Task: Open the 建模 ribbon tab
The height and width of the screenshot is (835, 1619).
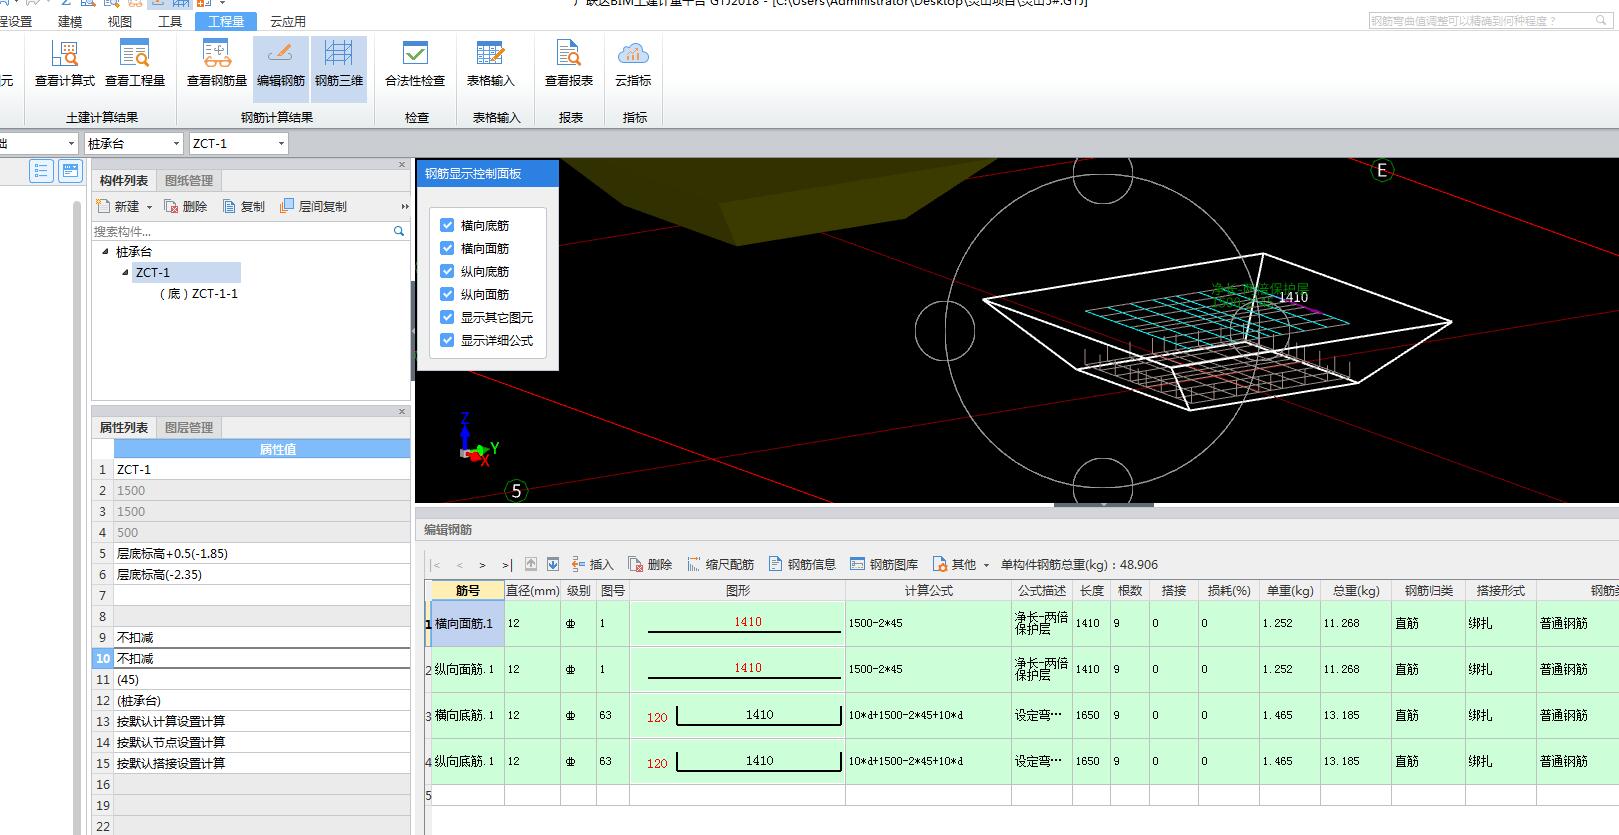Action: pyautogui.click(x=70, y=21)
